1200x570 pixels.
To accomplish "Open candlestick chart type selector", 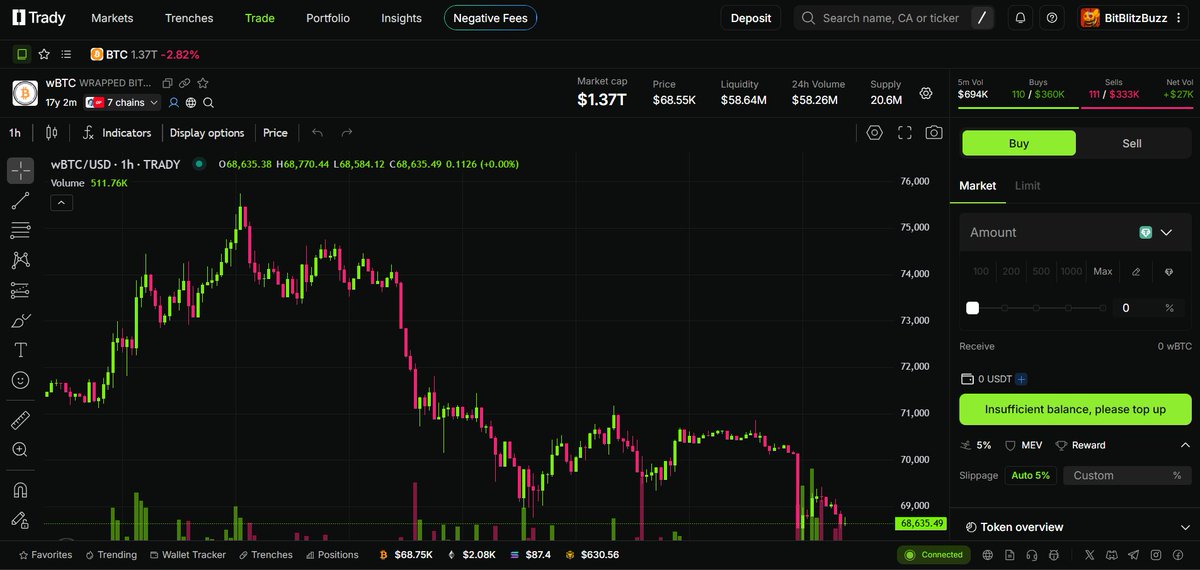I will point(52,132).
